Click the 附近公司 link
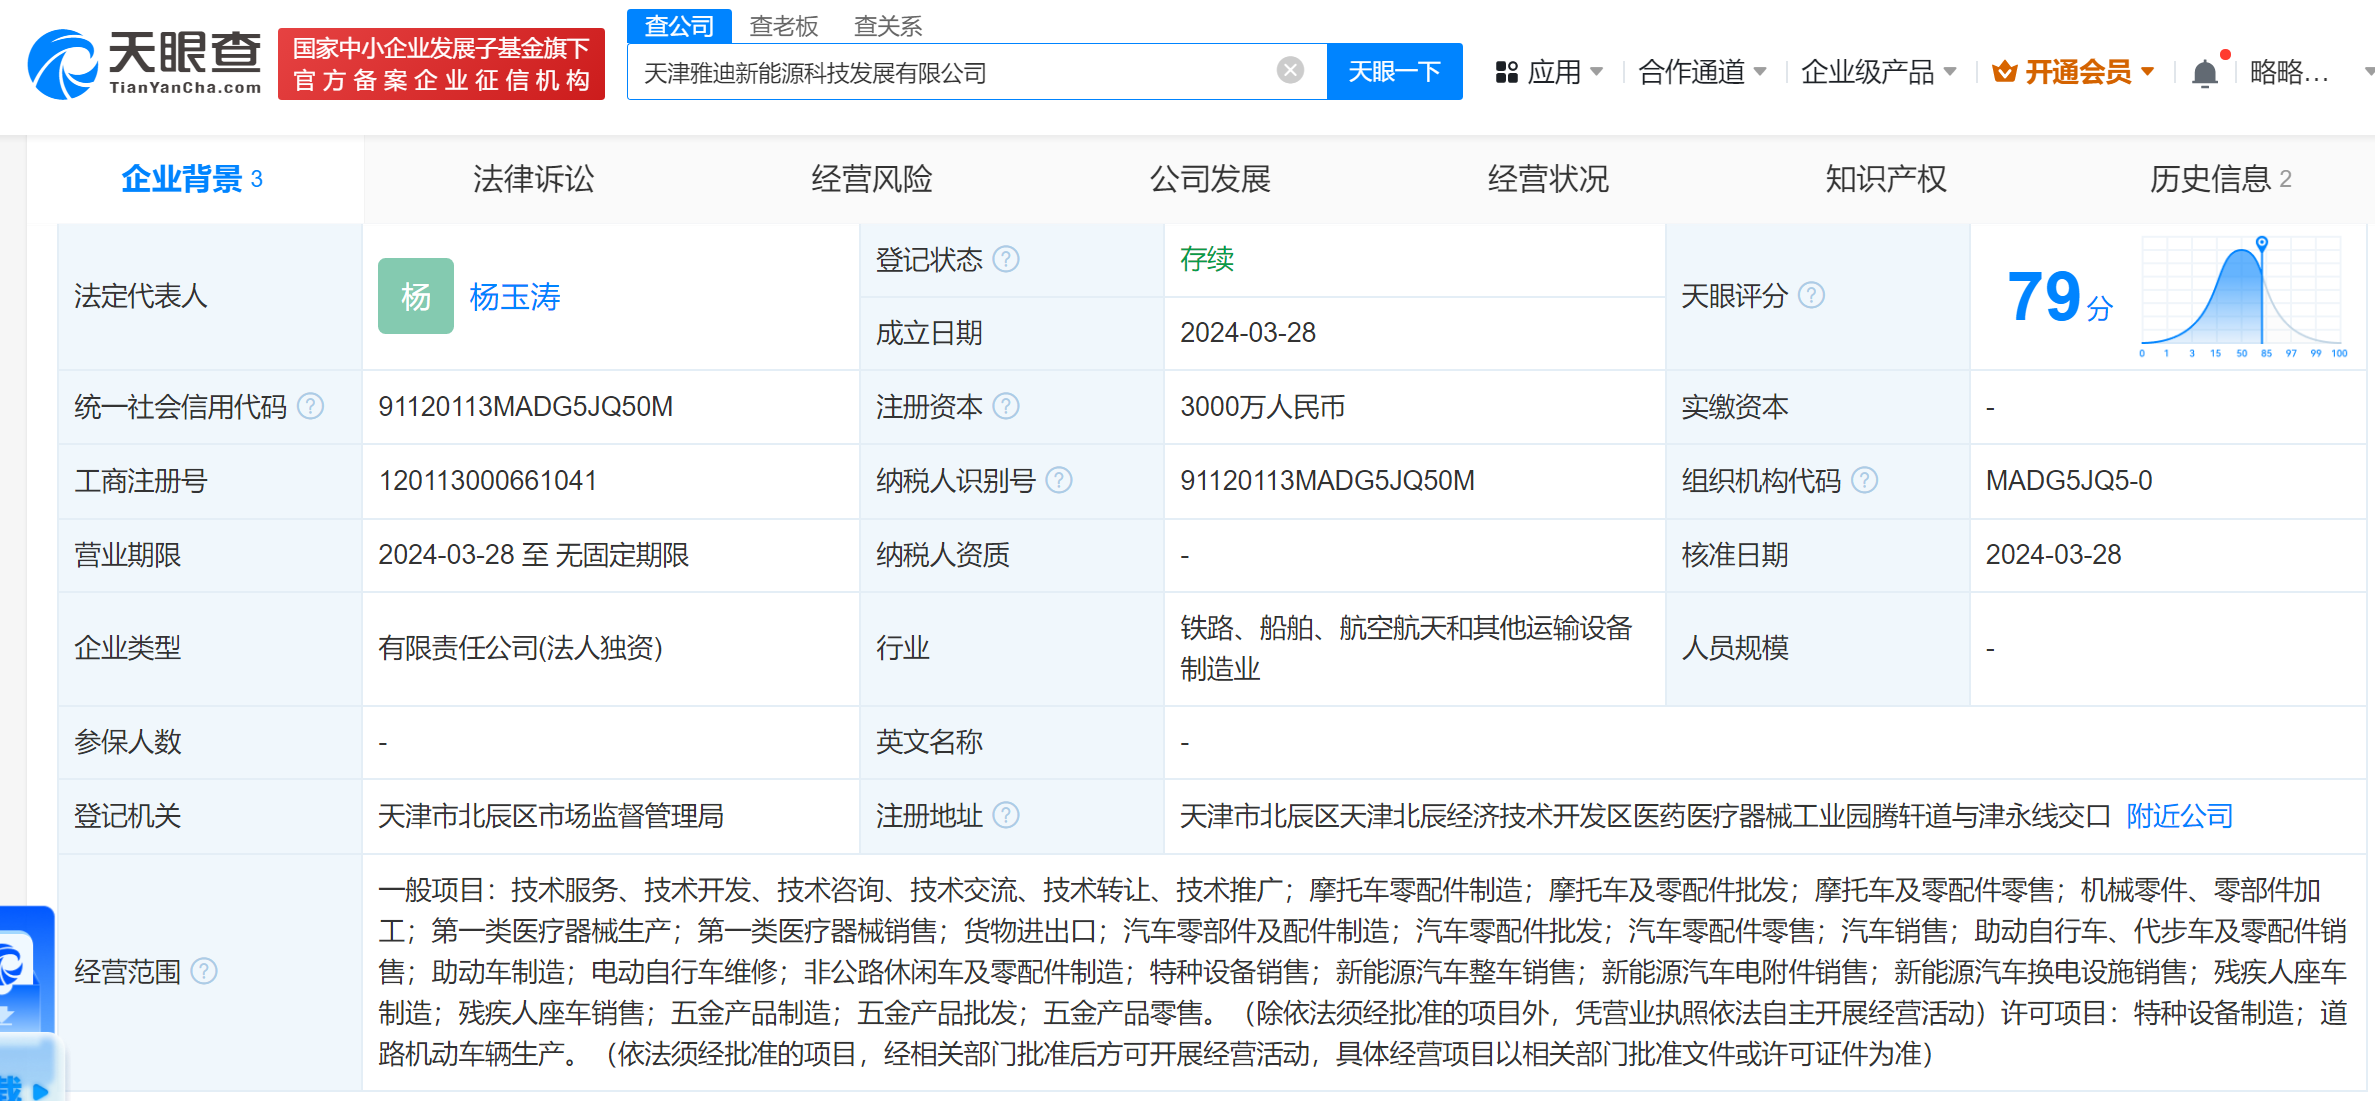 click(x=2179, y=816)
